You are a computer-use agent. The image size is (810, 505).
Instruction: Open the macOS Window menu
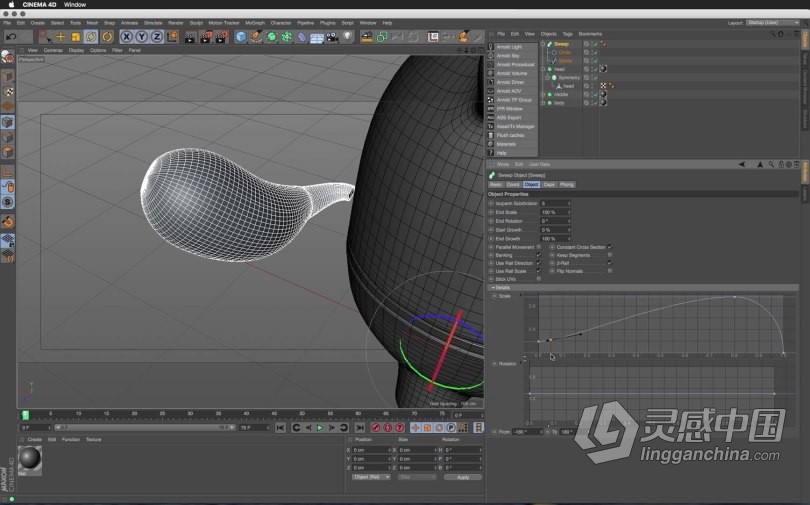[75, 4]
